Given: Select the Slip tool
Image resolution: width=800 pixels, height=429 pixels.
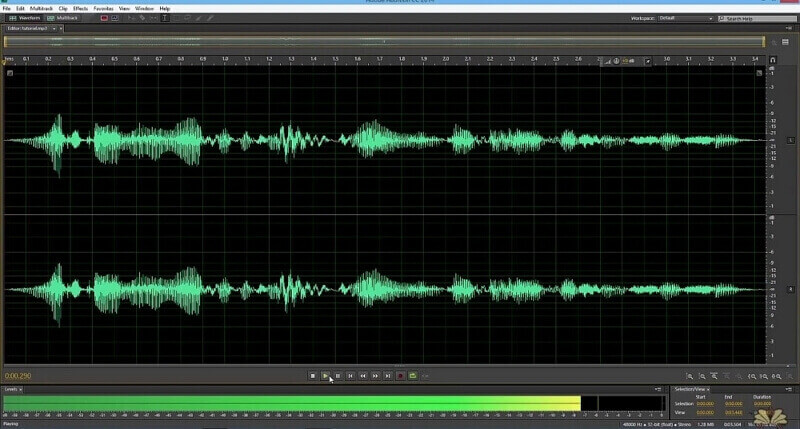Looking at the screenshot, I should click(x=154, y=18).
